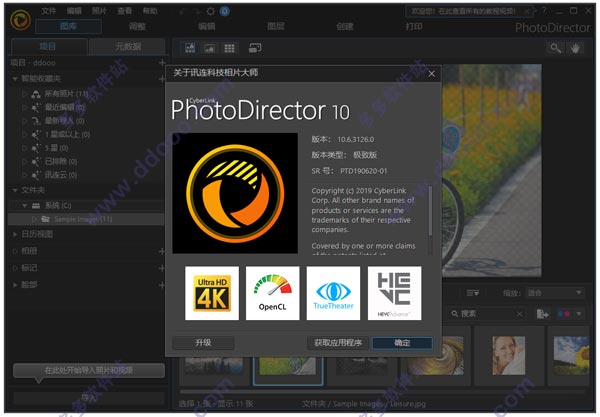Click the plus icon beside 相册
The height and width of the screenshot is (417, 600).
pyautogui.click(x=162, y=251)
